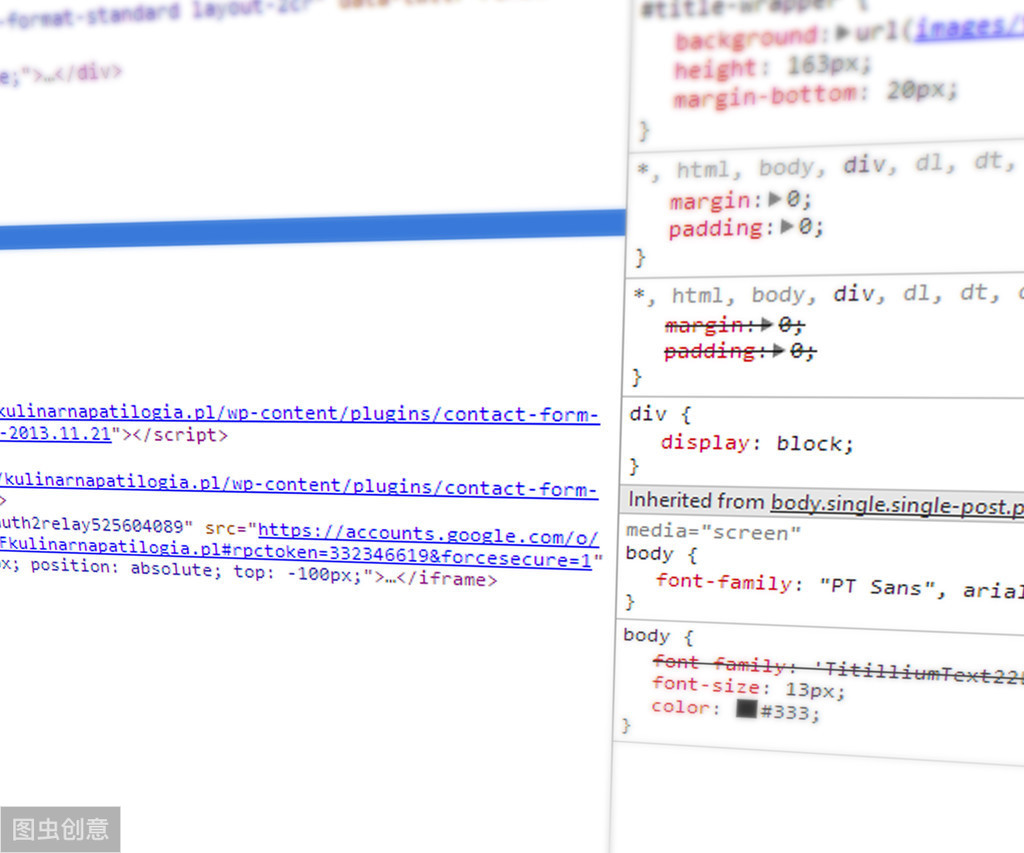Viewport: 1024px width, 853px height.
Task: Select the collapsed …</div> line near the top
Action: pos(61,73)
